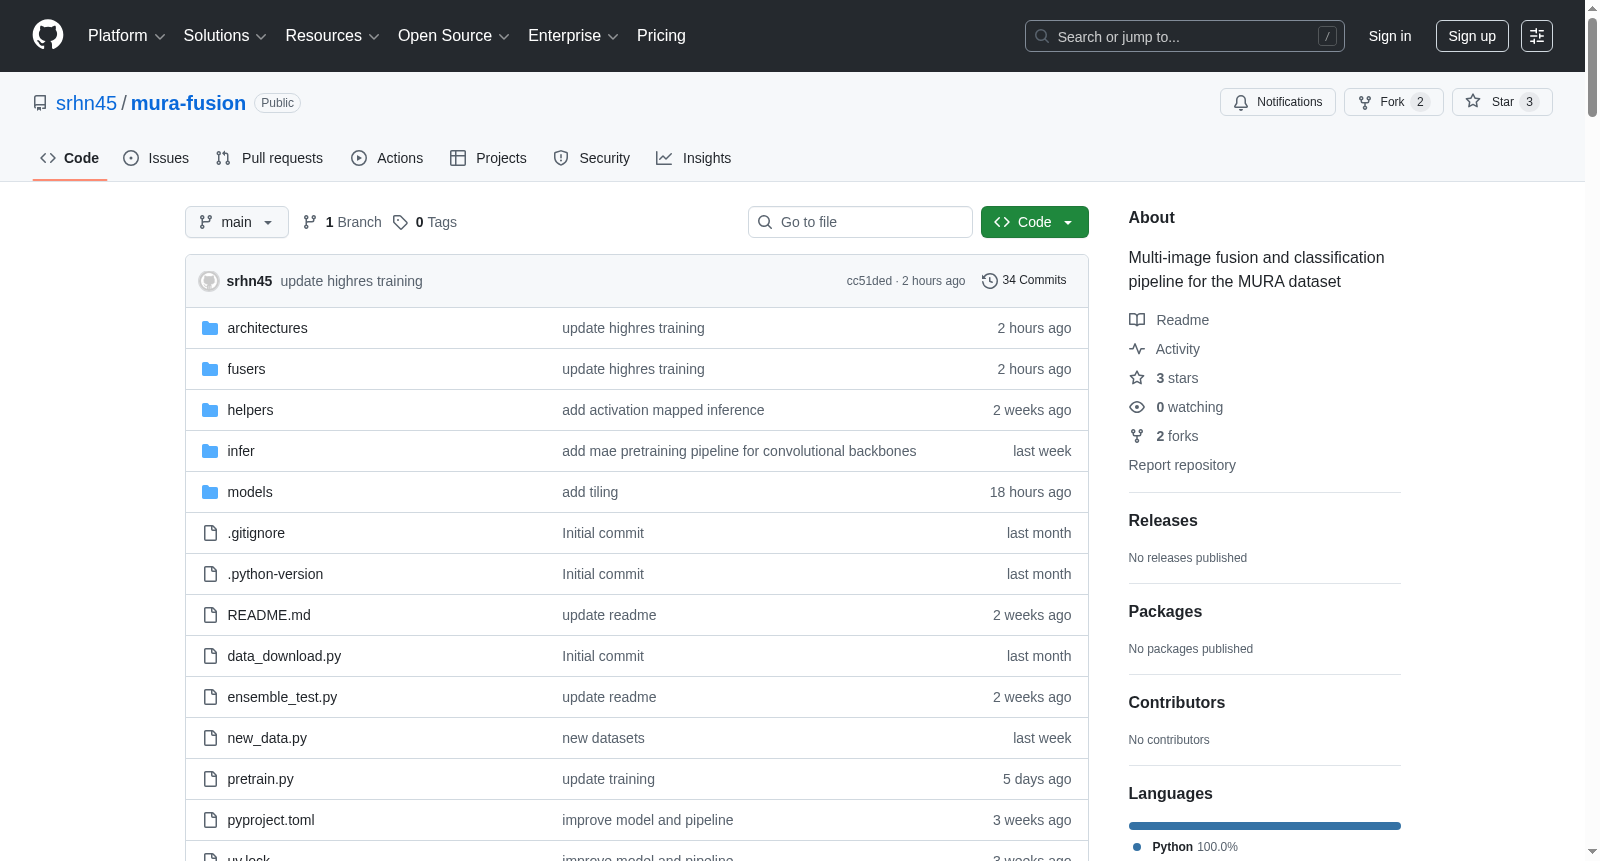Screen dimensions: 1600x861
Task: Star the mura-fusion repository
Action: 1502,102
